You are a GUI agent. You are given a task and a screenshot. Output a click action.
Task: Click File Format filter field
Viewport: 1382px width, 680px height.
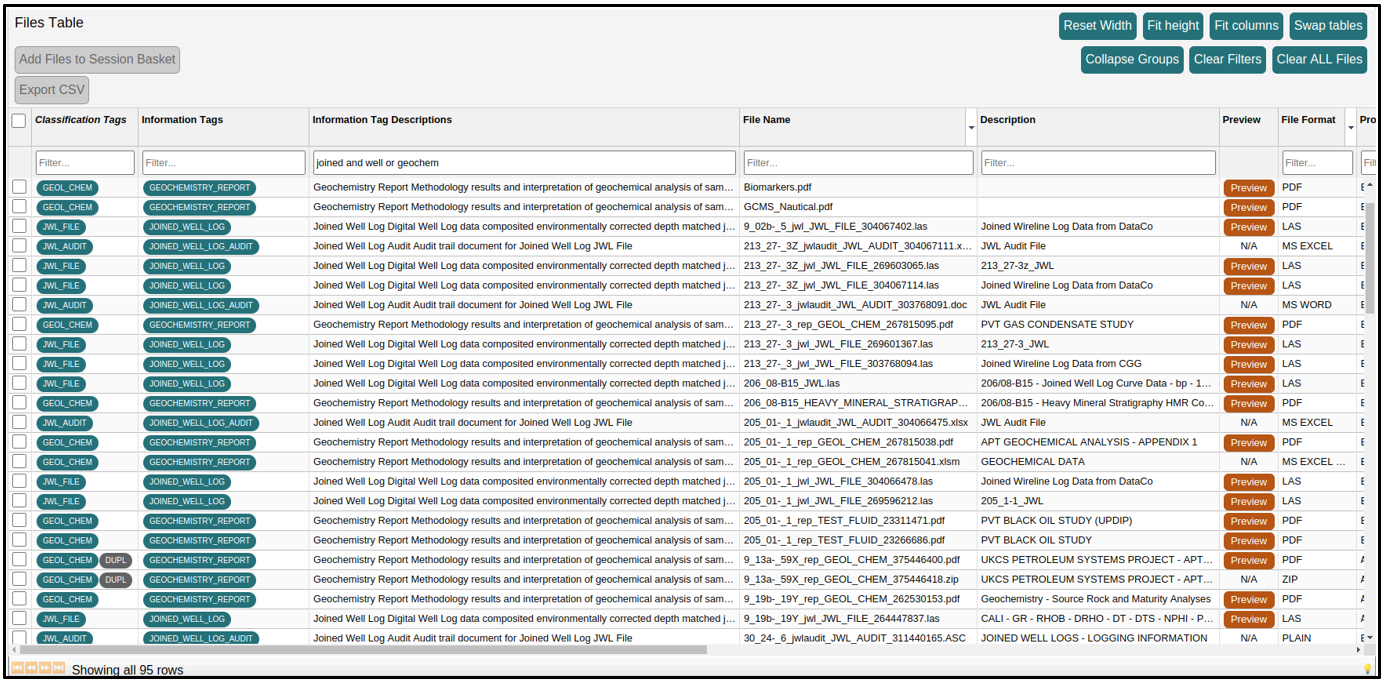click(1317, 162)
